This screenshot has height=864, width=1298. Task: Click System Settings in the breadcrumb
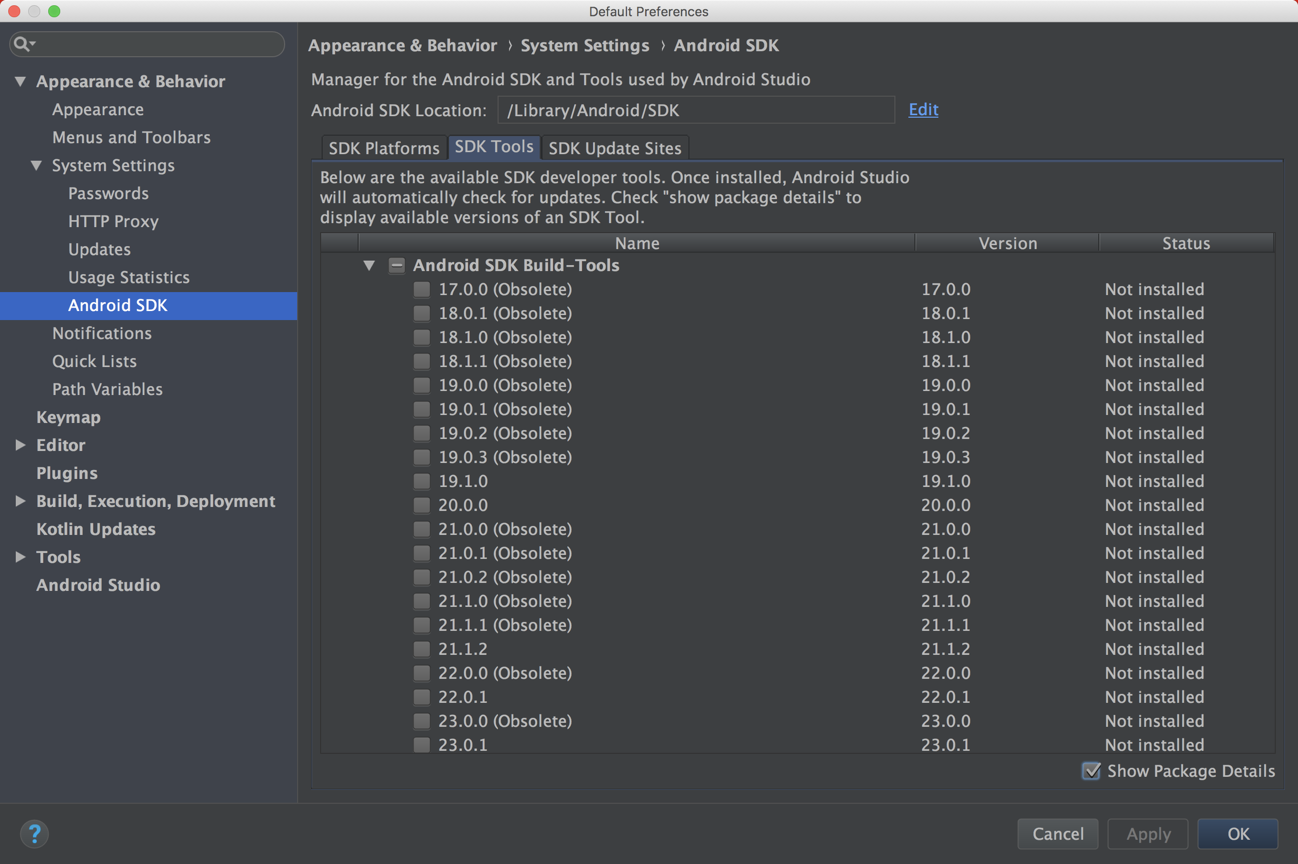pyautogui.click(x=585, y=45)
